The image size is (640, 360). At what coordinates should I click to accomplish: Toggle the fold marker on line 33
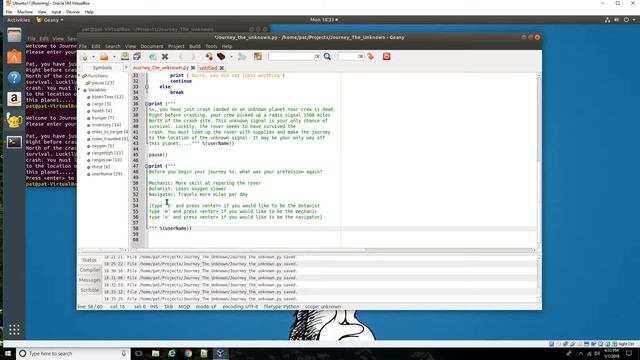147,87
